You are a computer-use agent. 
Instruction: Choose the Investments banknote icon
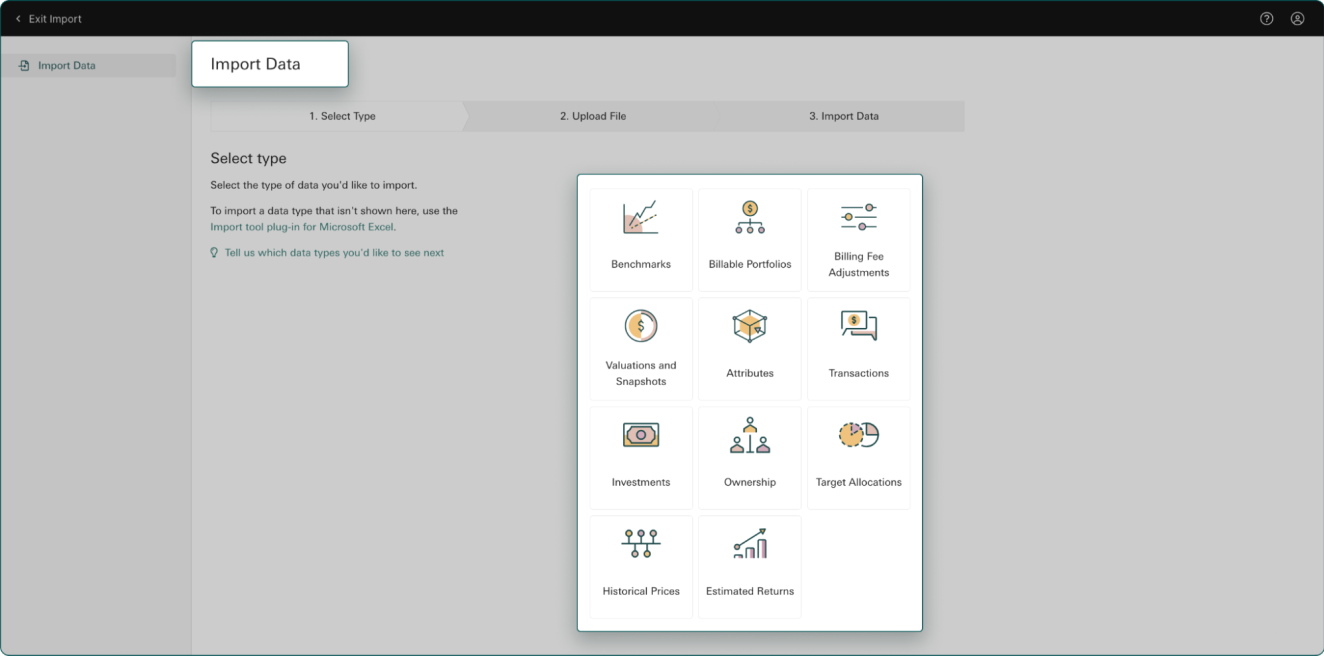click(640, 435)
